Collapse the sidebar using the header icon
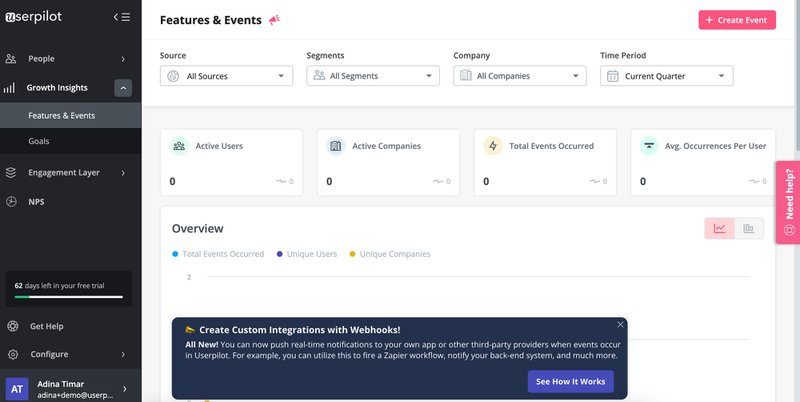 tap(121, 17)
